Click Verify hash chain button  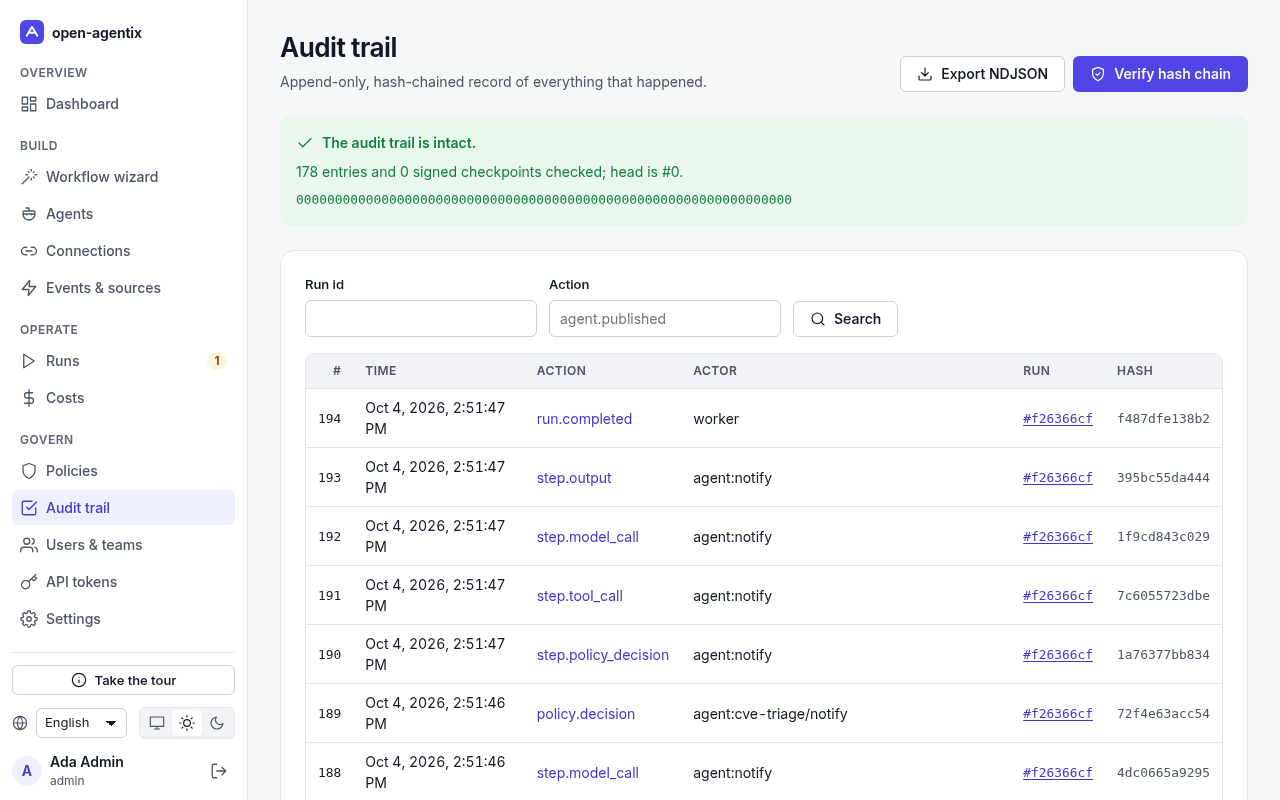pos(1160,74)
